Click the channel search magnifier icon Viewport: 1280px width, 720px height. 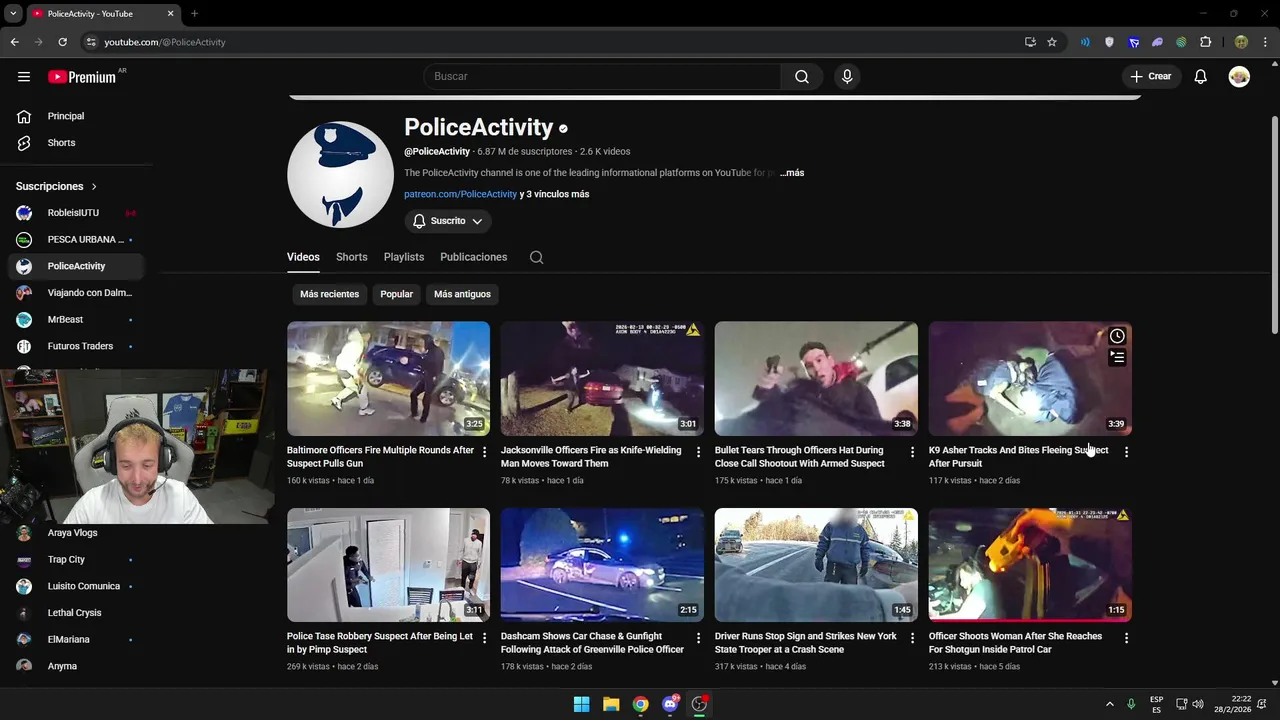click(537, 257)
